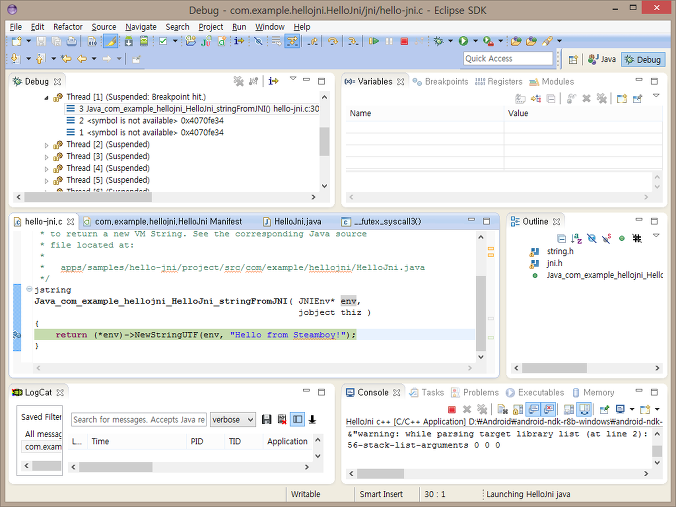Image resolution: width=676 pixels, height=507 pixels.
Task: Expand Thread [3] (Suspended)
Action: click(46, 157)
